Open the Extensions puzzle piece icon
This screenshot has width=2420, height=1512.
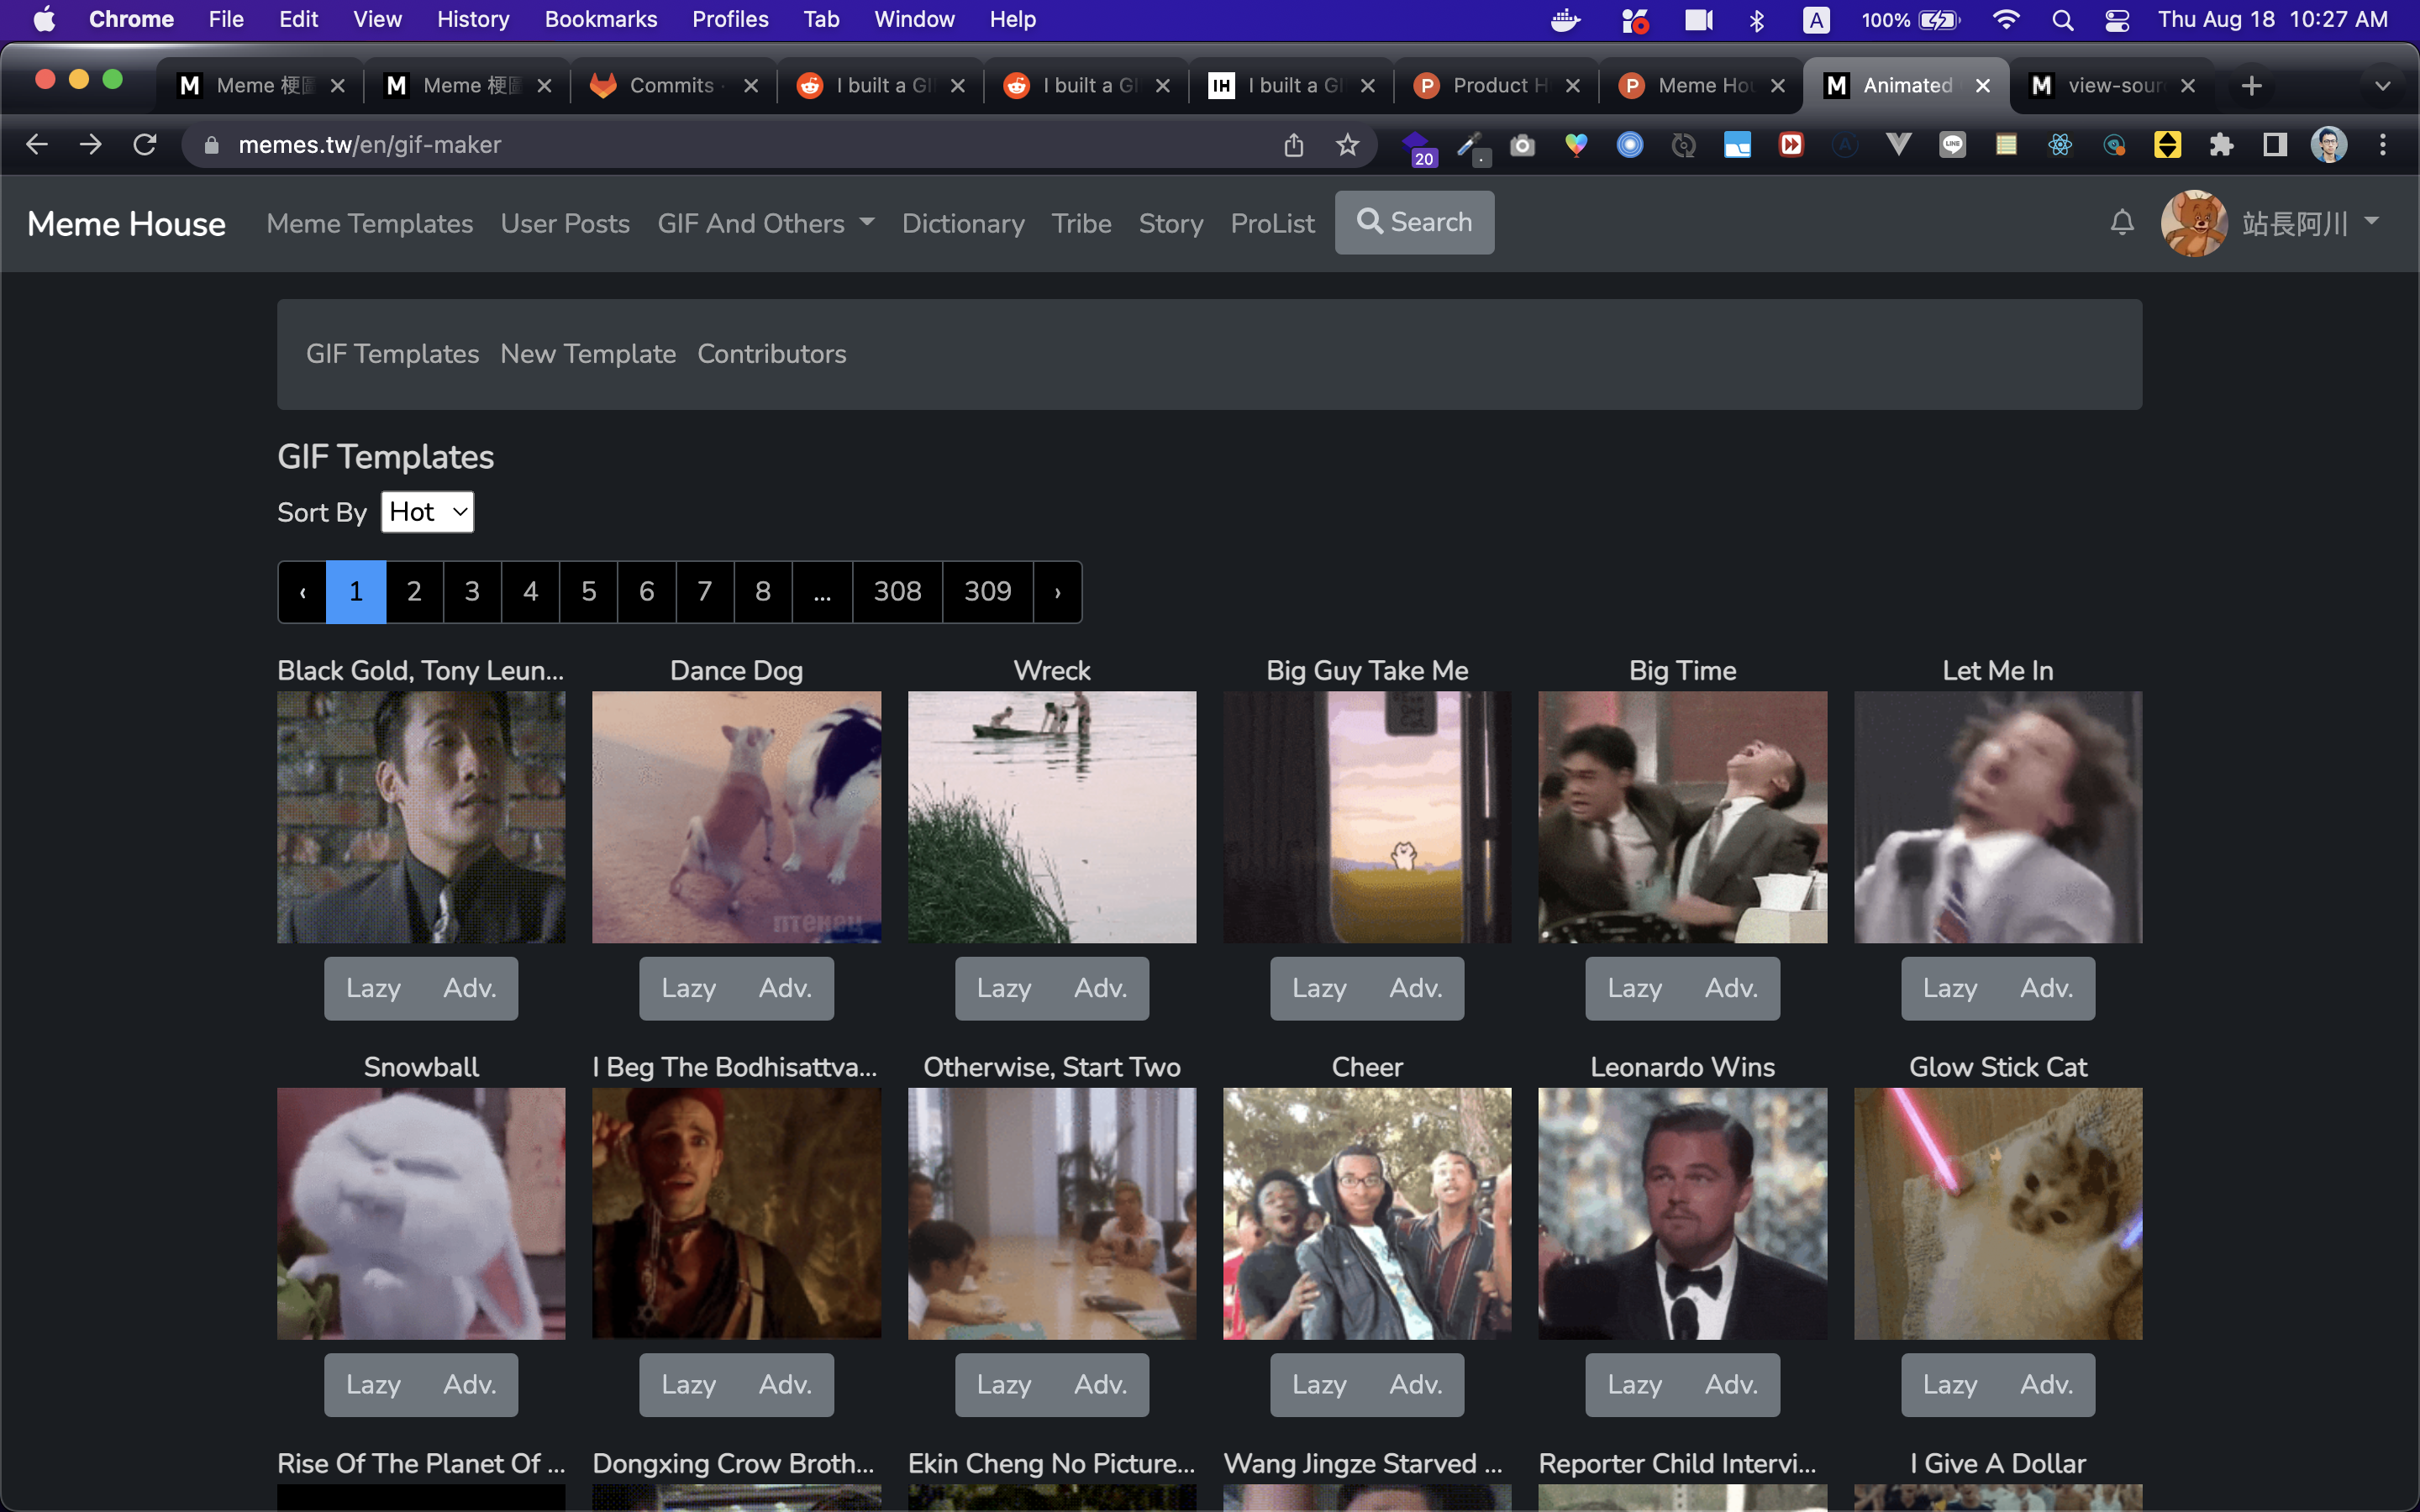pos(2222,145)
